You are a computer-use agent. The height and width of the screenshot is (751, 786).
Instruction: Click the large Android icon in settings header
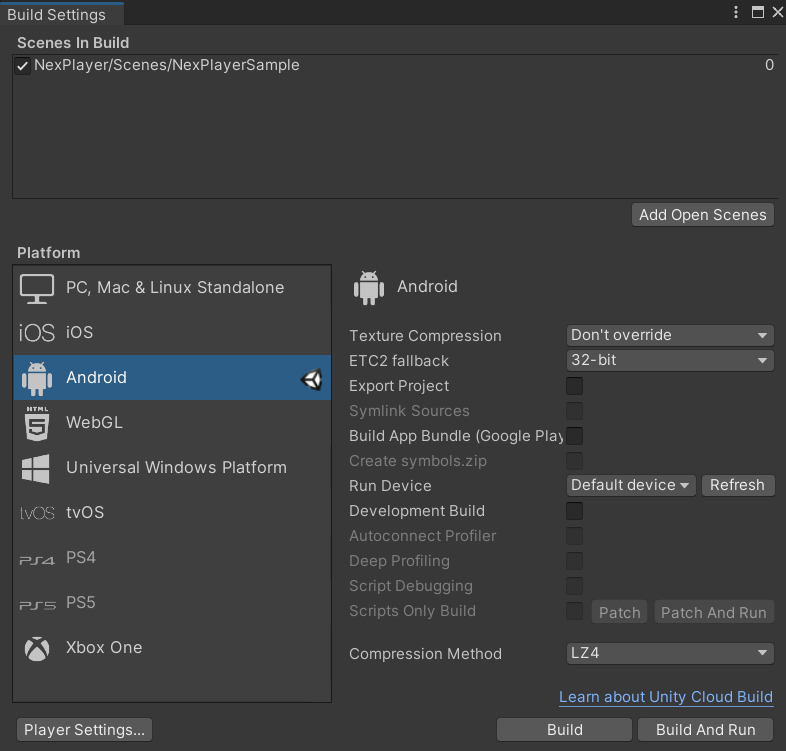369,288
